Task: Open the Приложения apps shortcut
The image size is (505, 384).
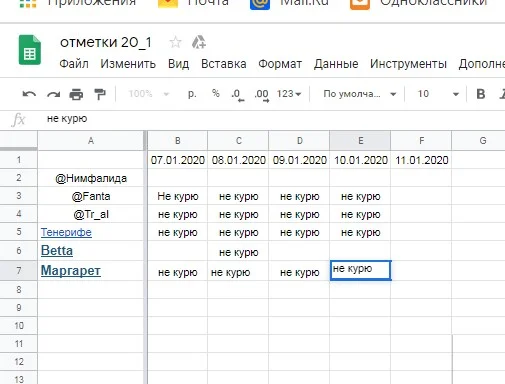Action: click(x=78, y=3)
